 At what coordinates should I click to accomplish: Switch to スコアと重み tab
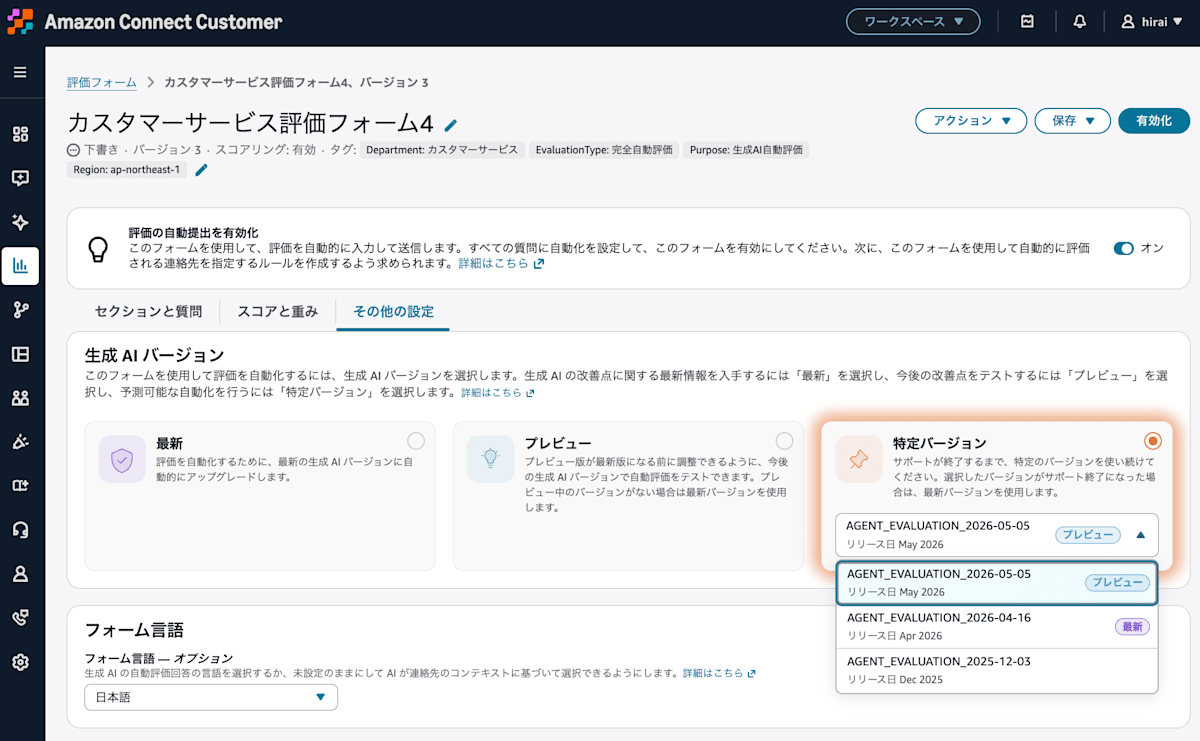pos(277,312)
